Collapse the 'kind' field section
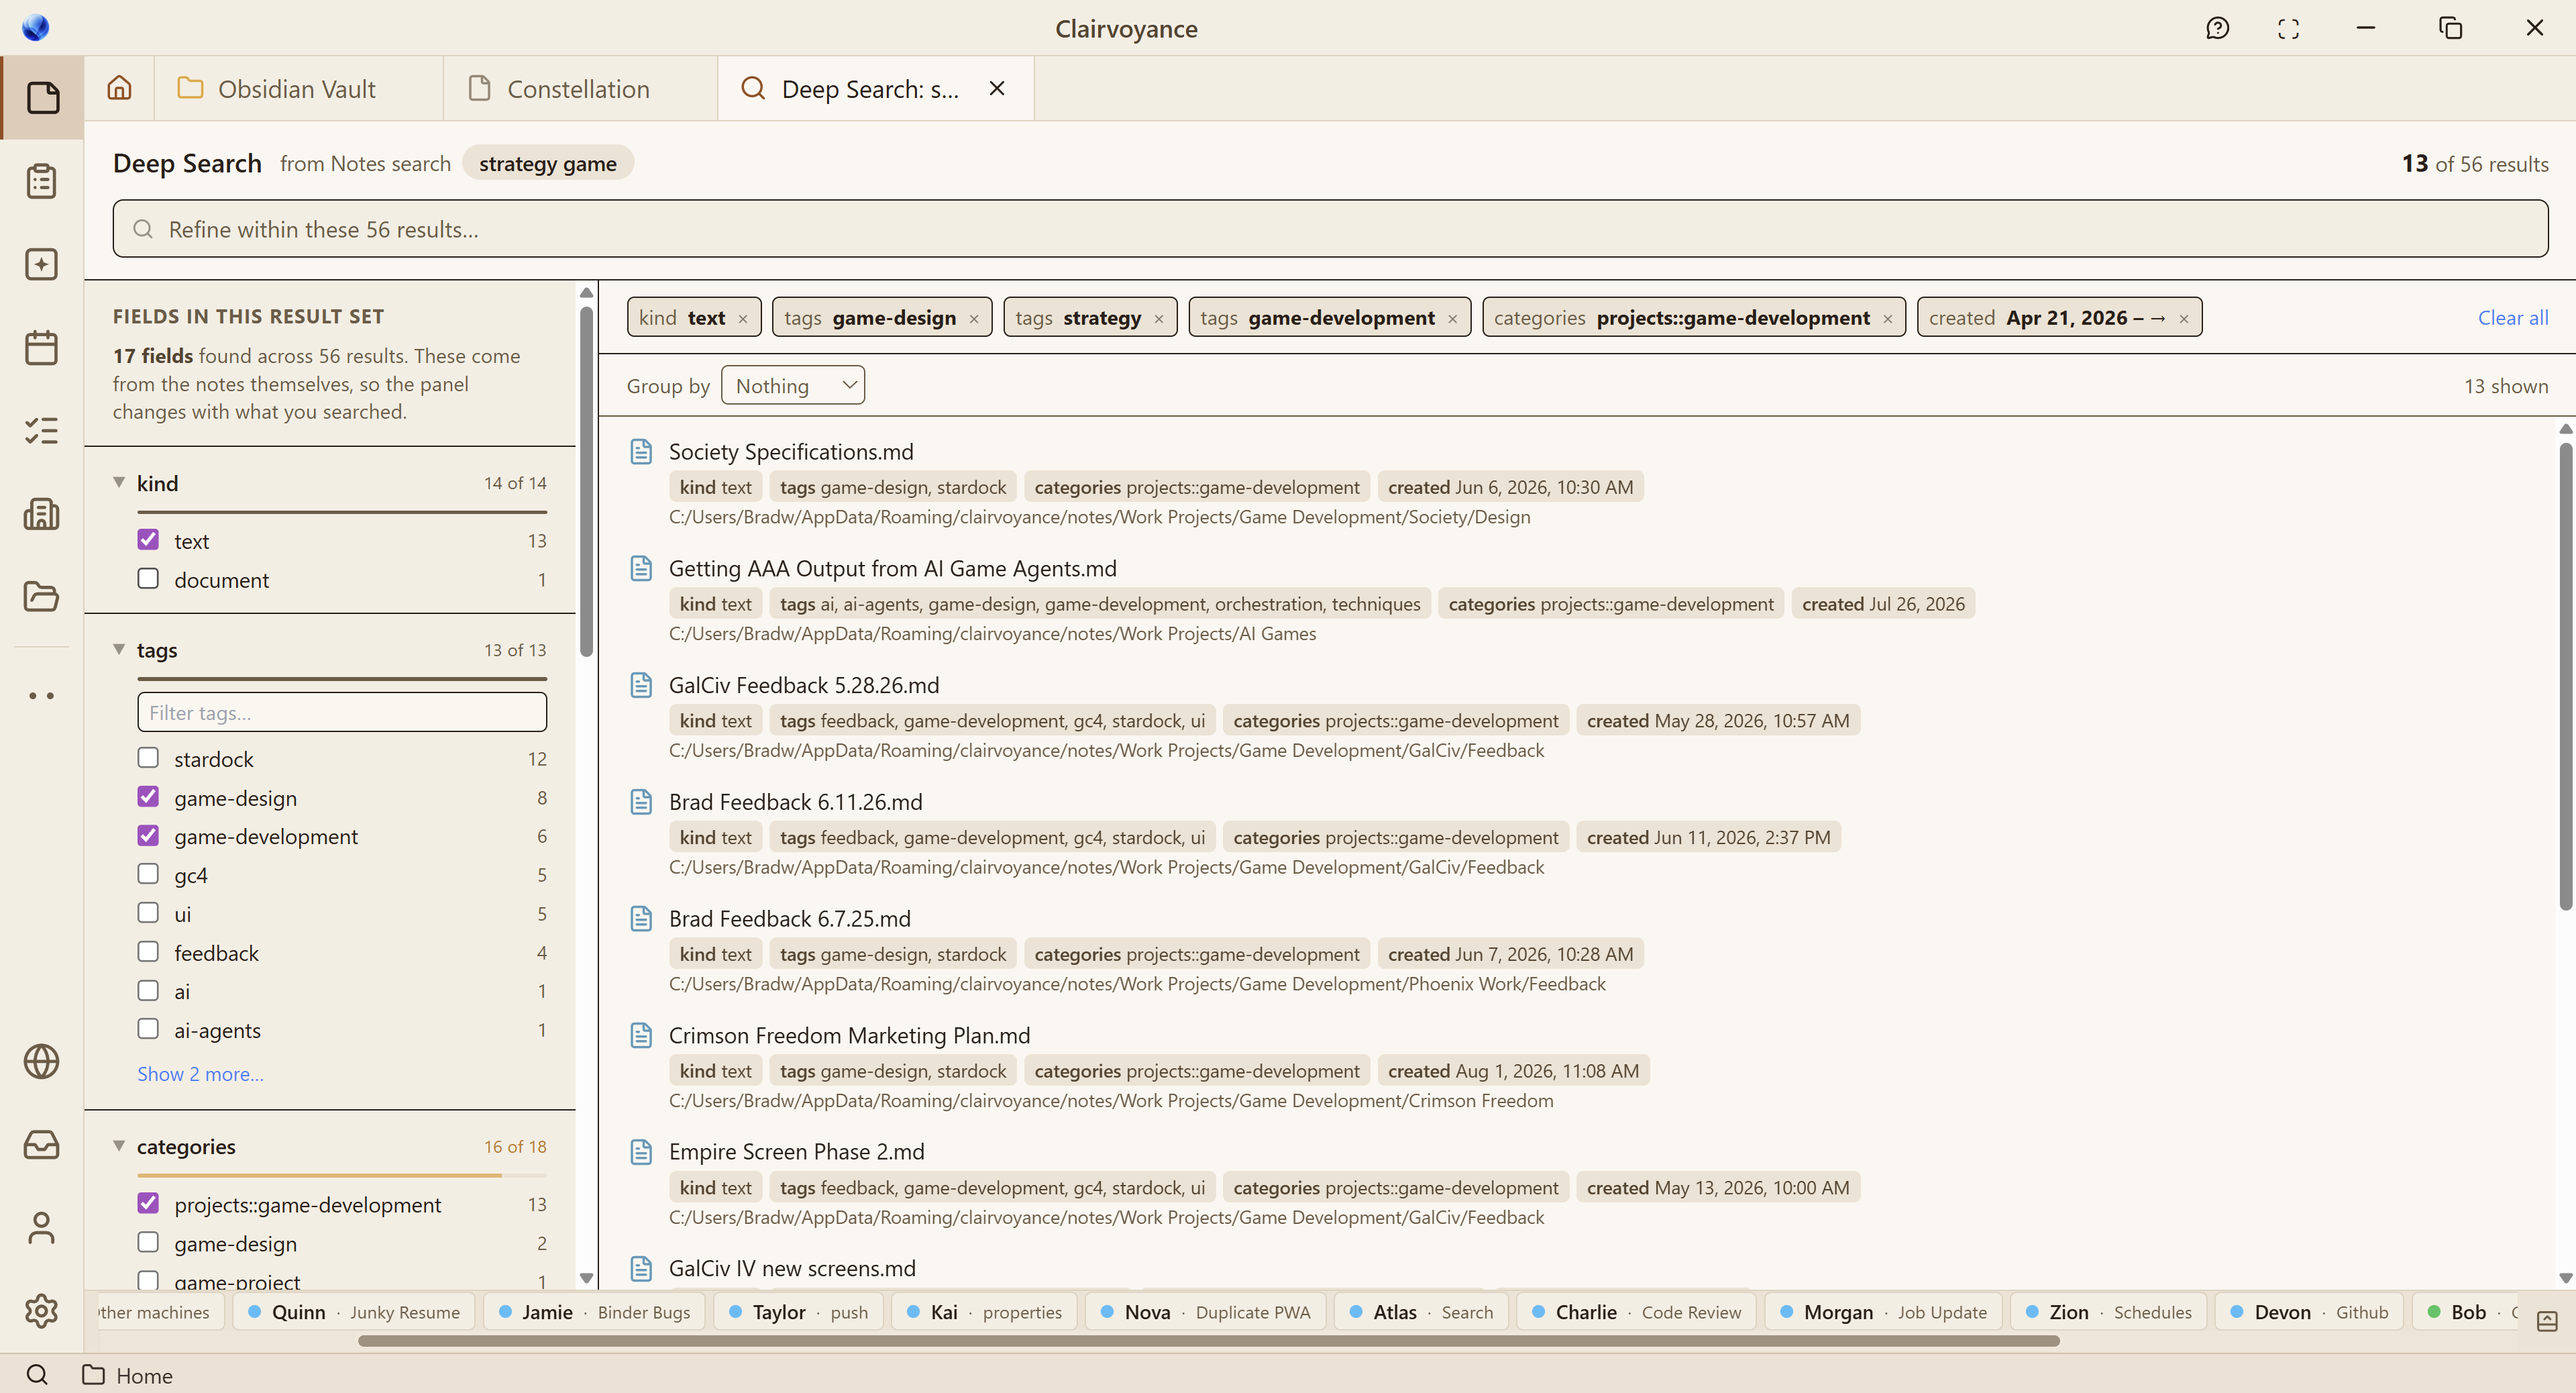The width and height of the screenshot is (2576, 1393). pos(119,482)
